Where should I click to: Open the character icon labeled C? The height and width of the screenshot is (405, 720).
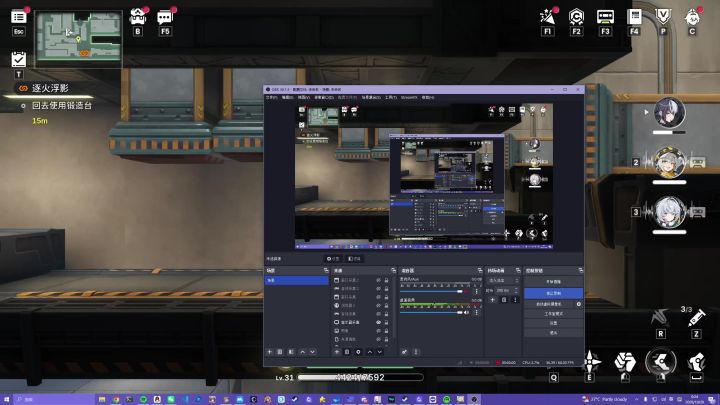[692, 17]
